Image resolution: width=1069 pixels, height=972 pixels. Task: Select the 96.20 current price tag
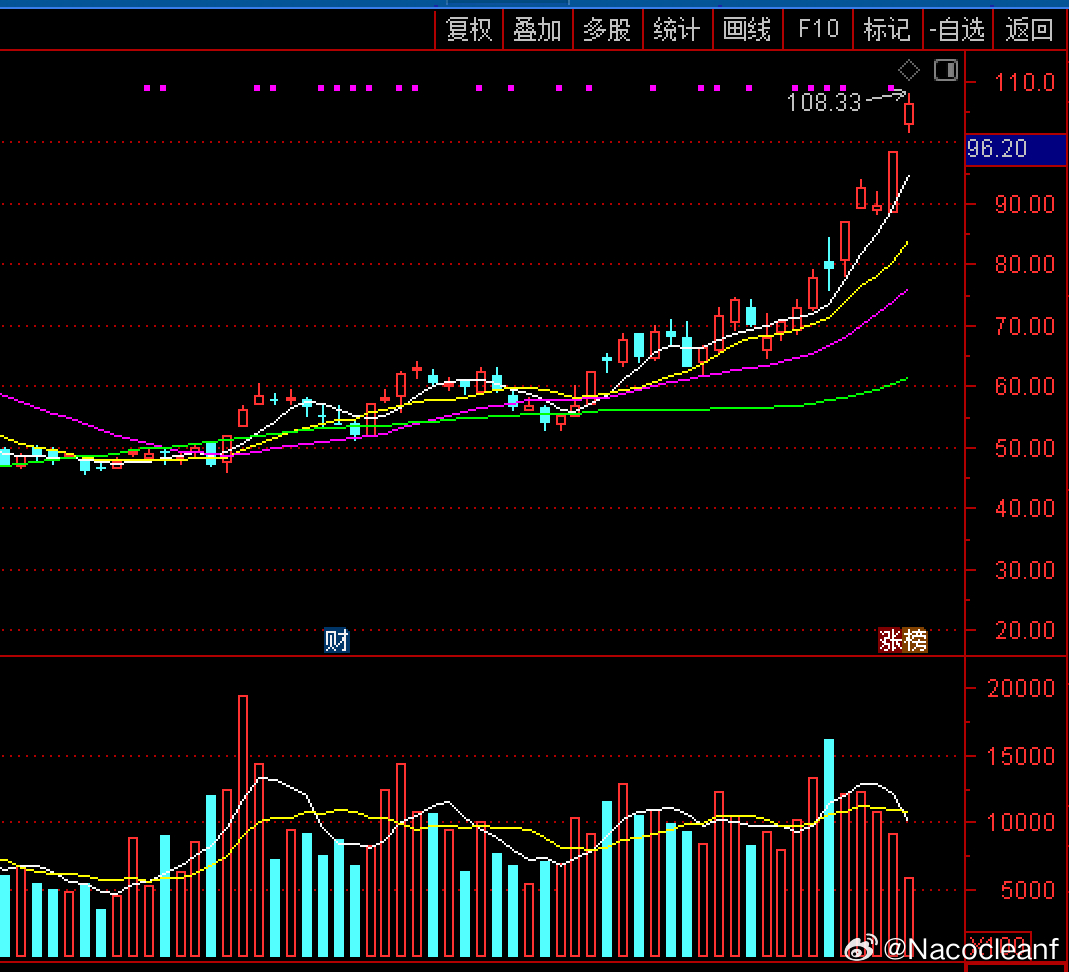(x=1016, y=149)
